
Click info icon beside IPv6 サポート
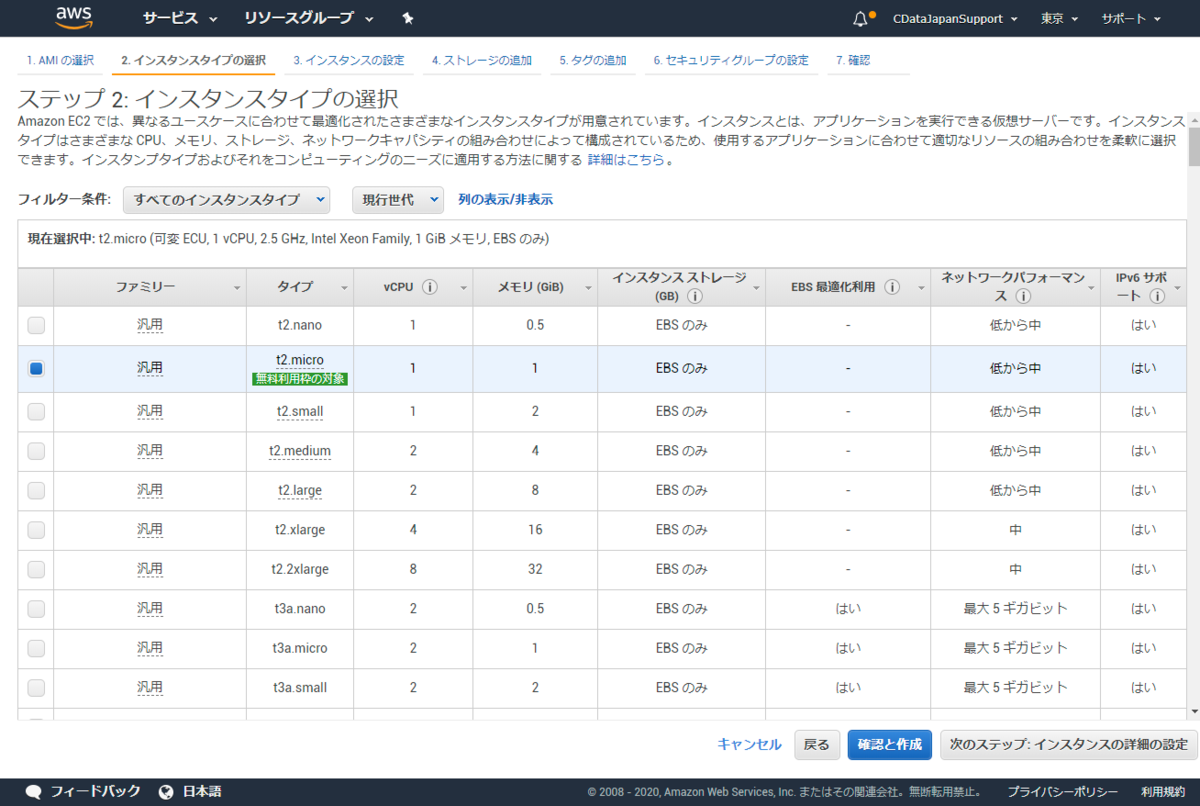[x=1157, y=296]
